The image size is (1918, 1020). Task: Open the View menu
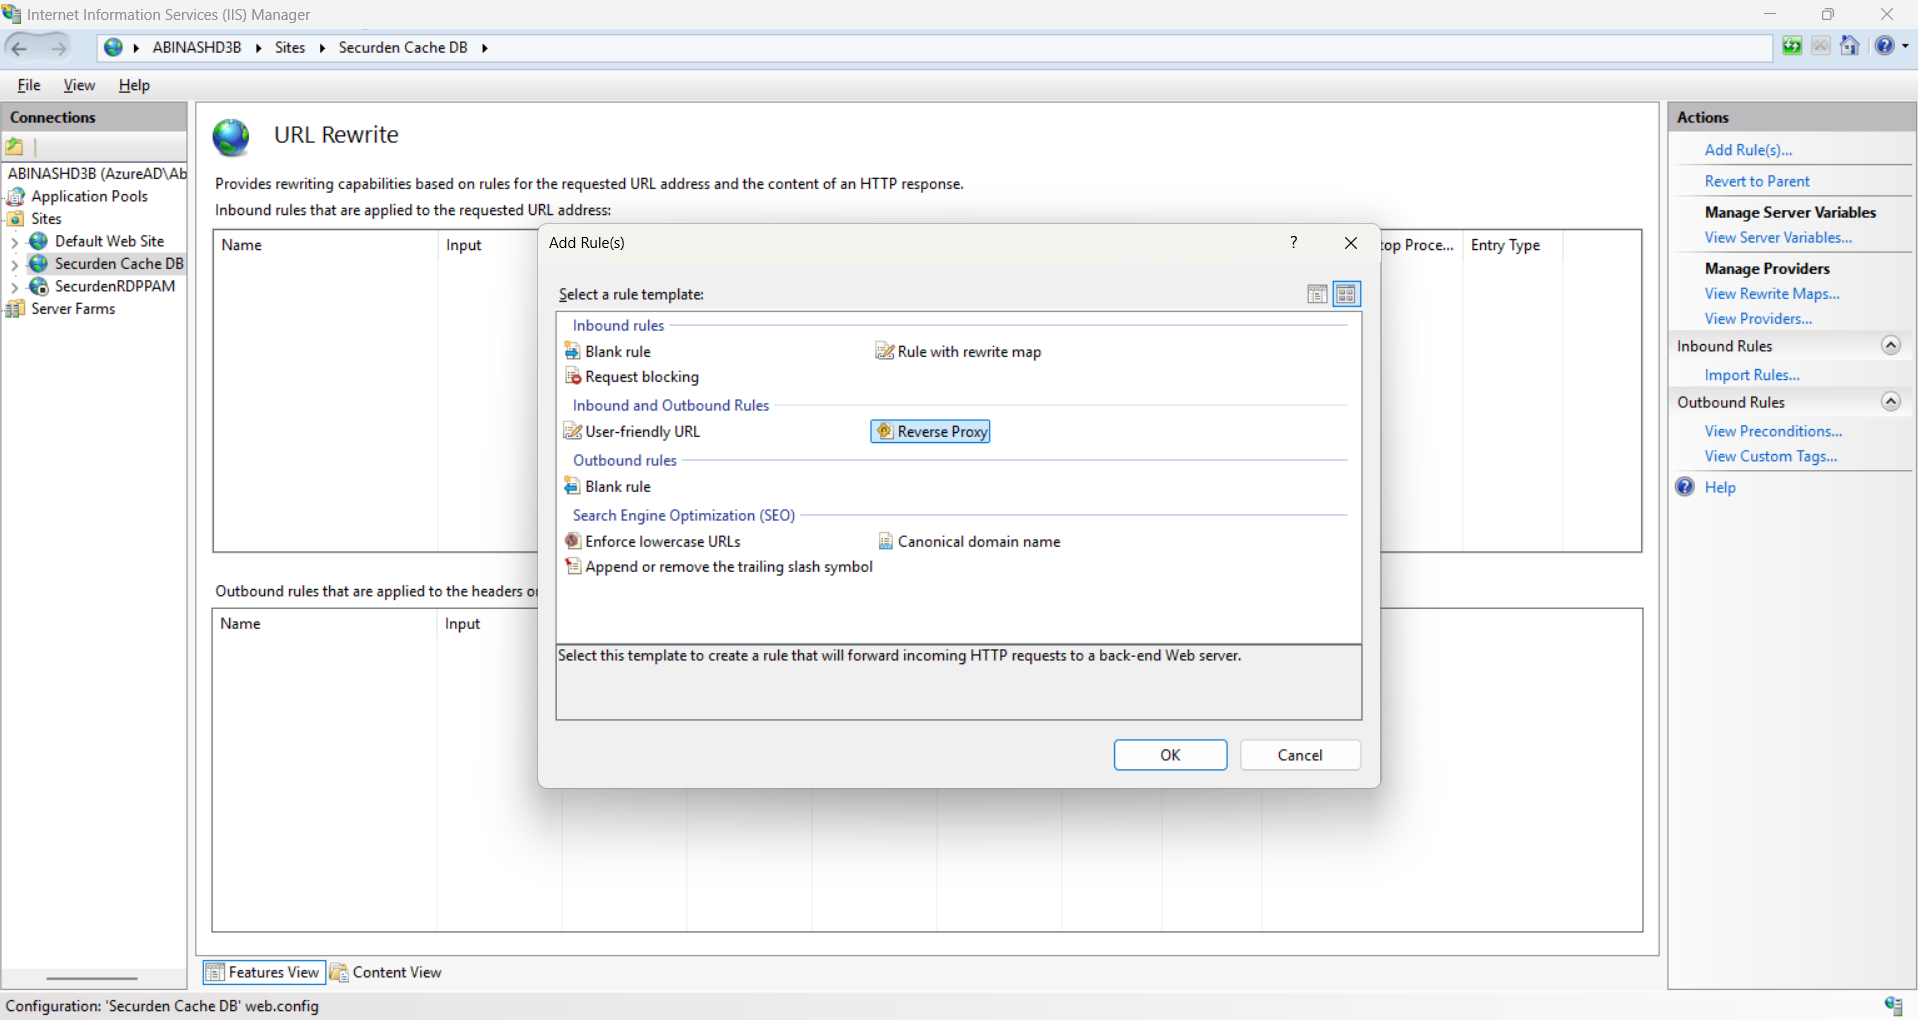(x=79, y=85)
